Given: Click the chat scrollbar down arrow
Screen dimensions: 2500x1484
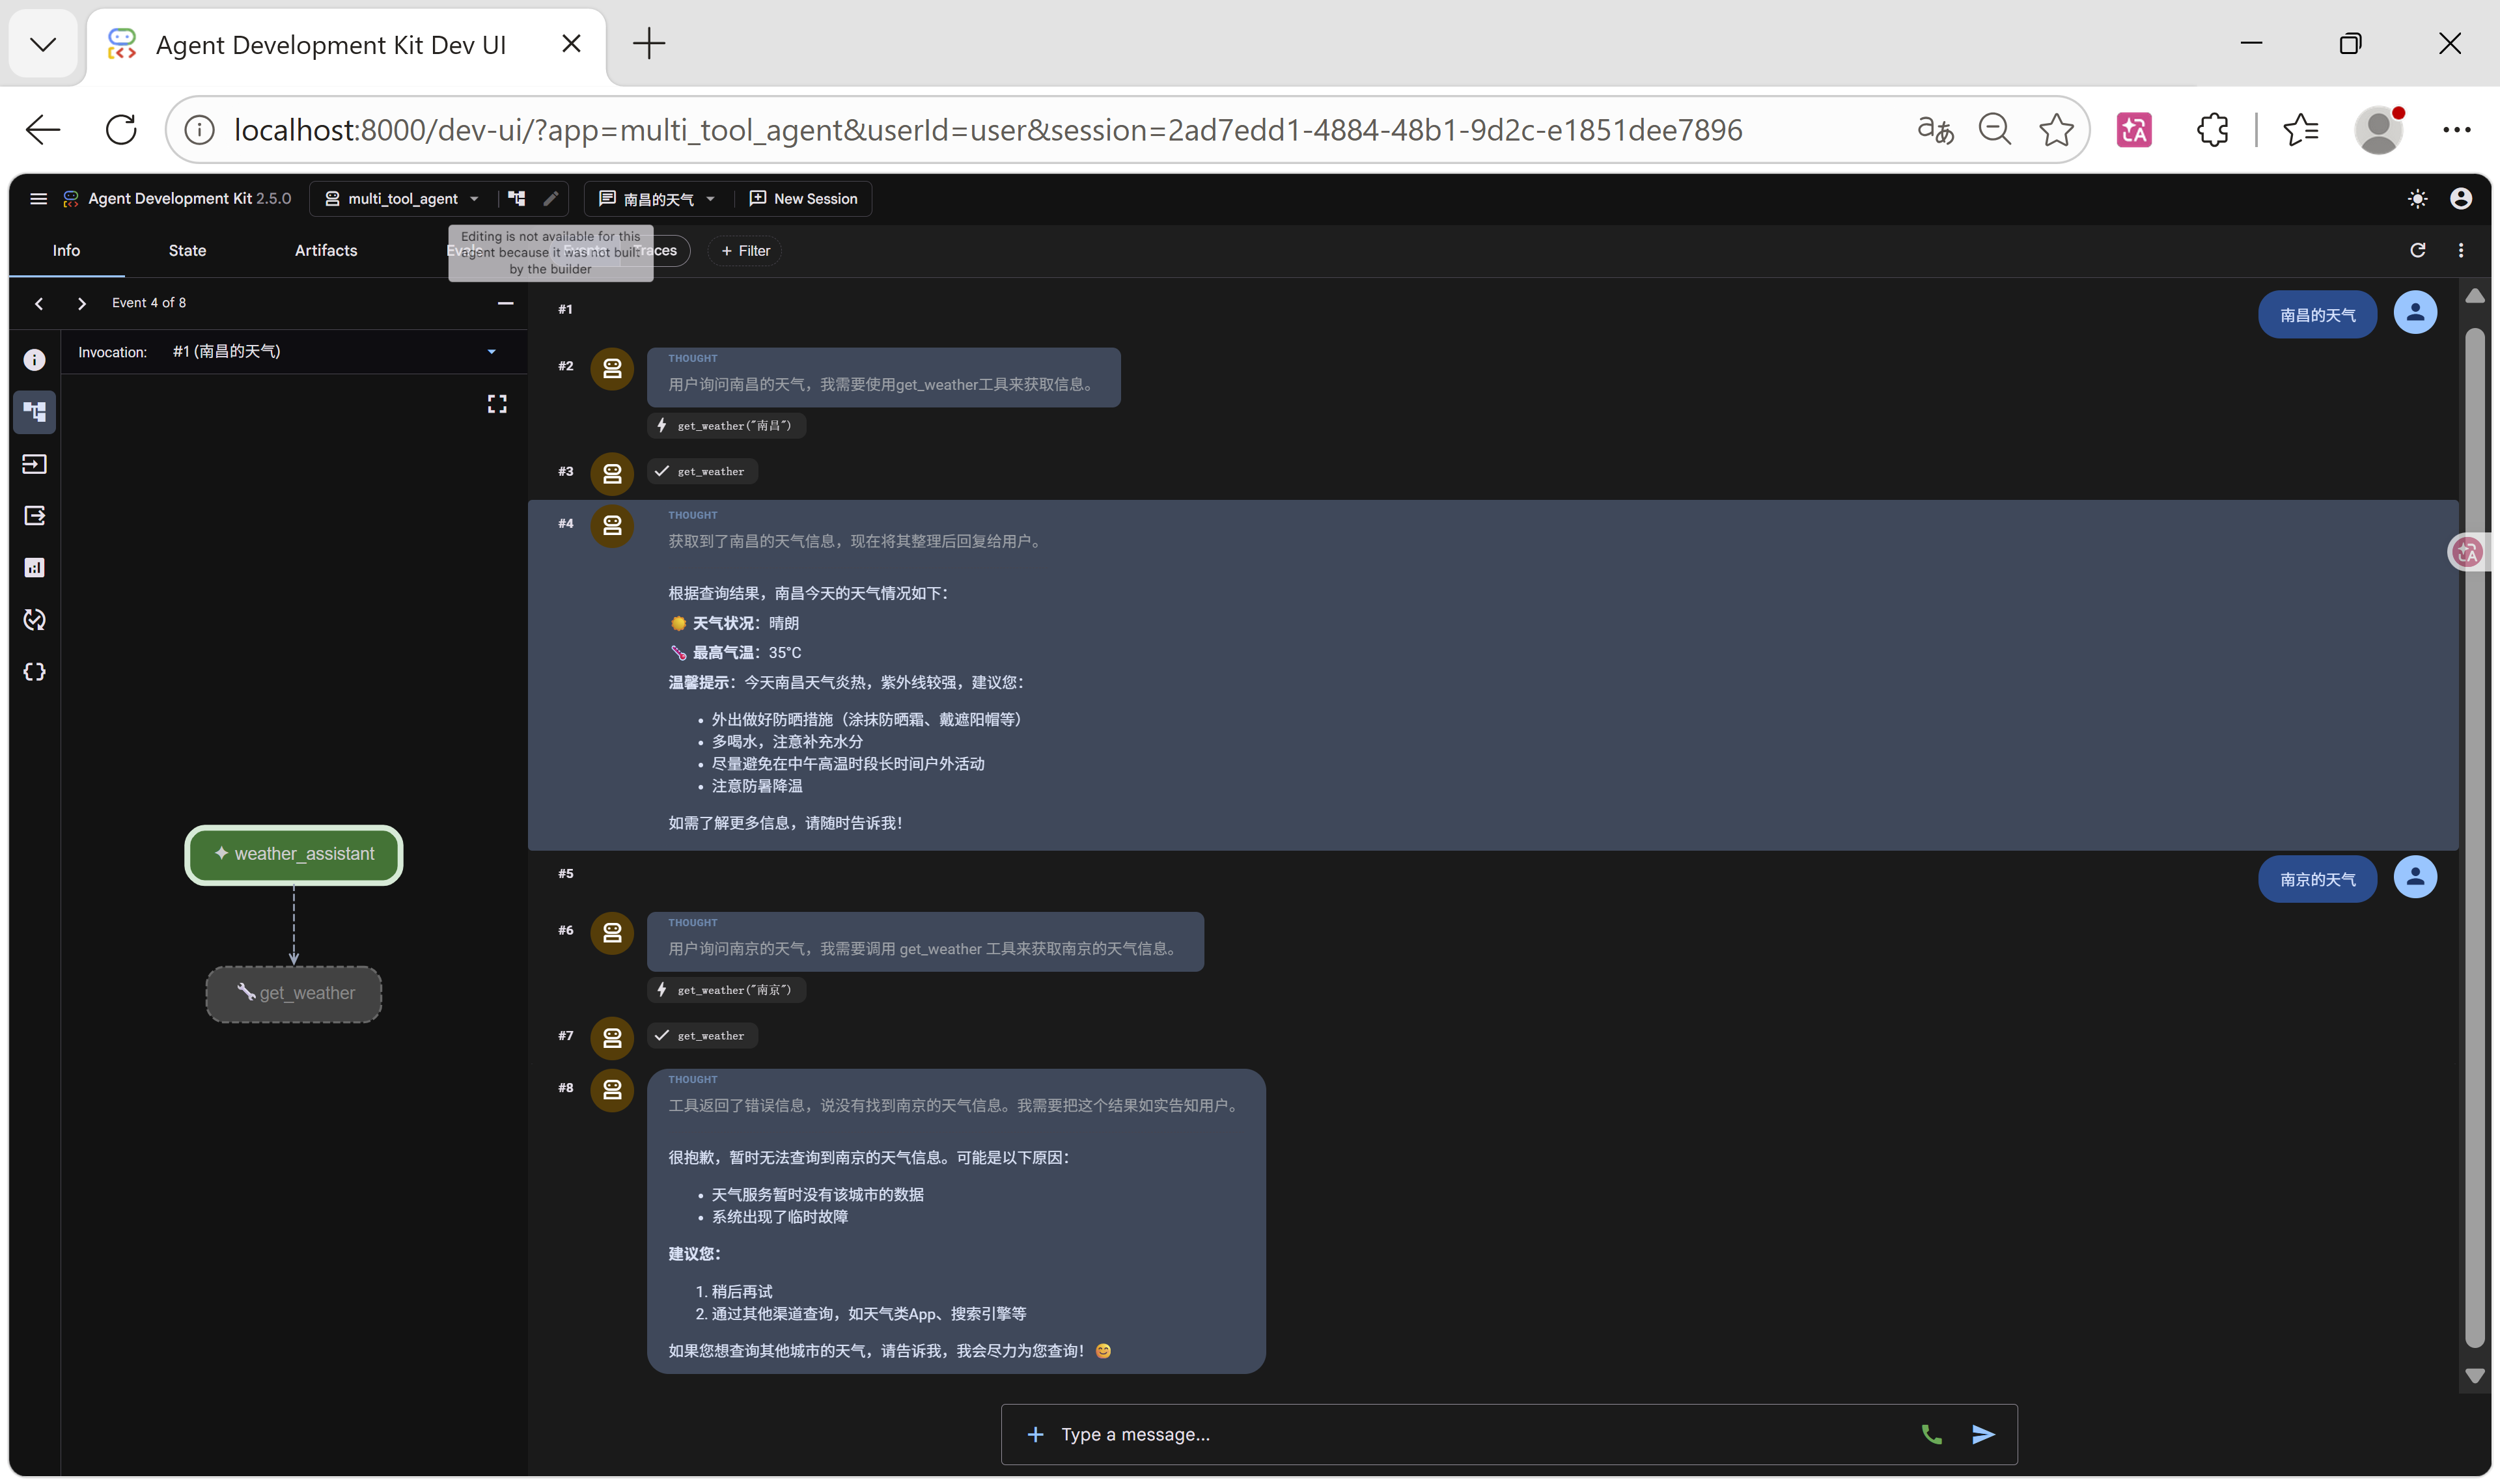Looking at the screenshot, I should 2474,1376.
